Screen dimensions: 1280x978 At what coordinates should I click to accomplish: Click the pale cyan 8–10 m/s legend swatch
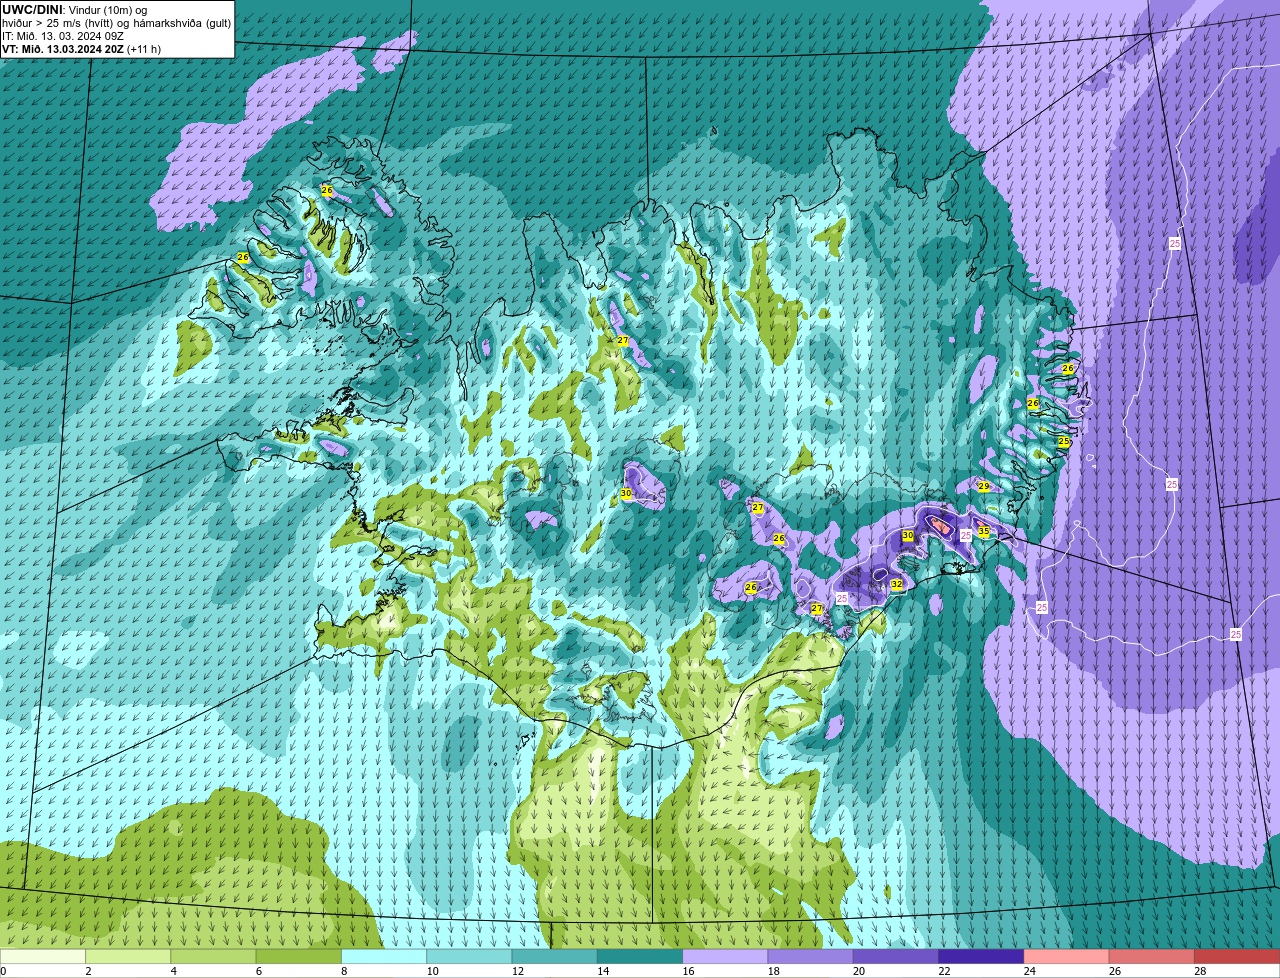[384, 956]
